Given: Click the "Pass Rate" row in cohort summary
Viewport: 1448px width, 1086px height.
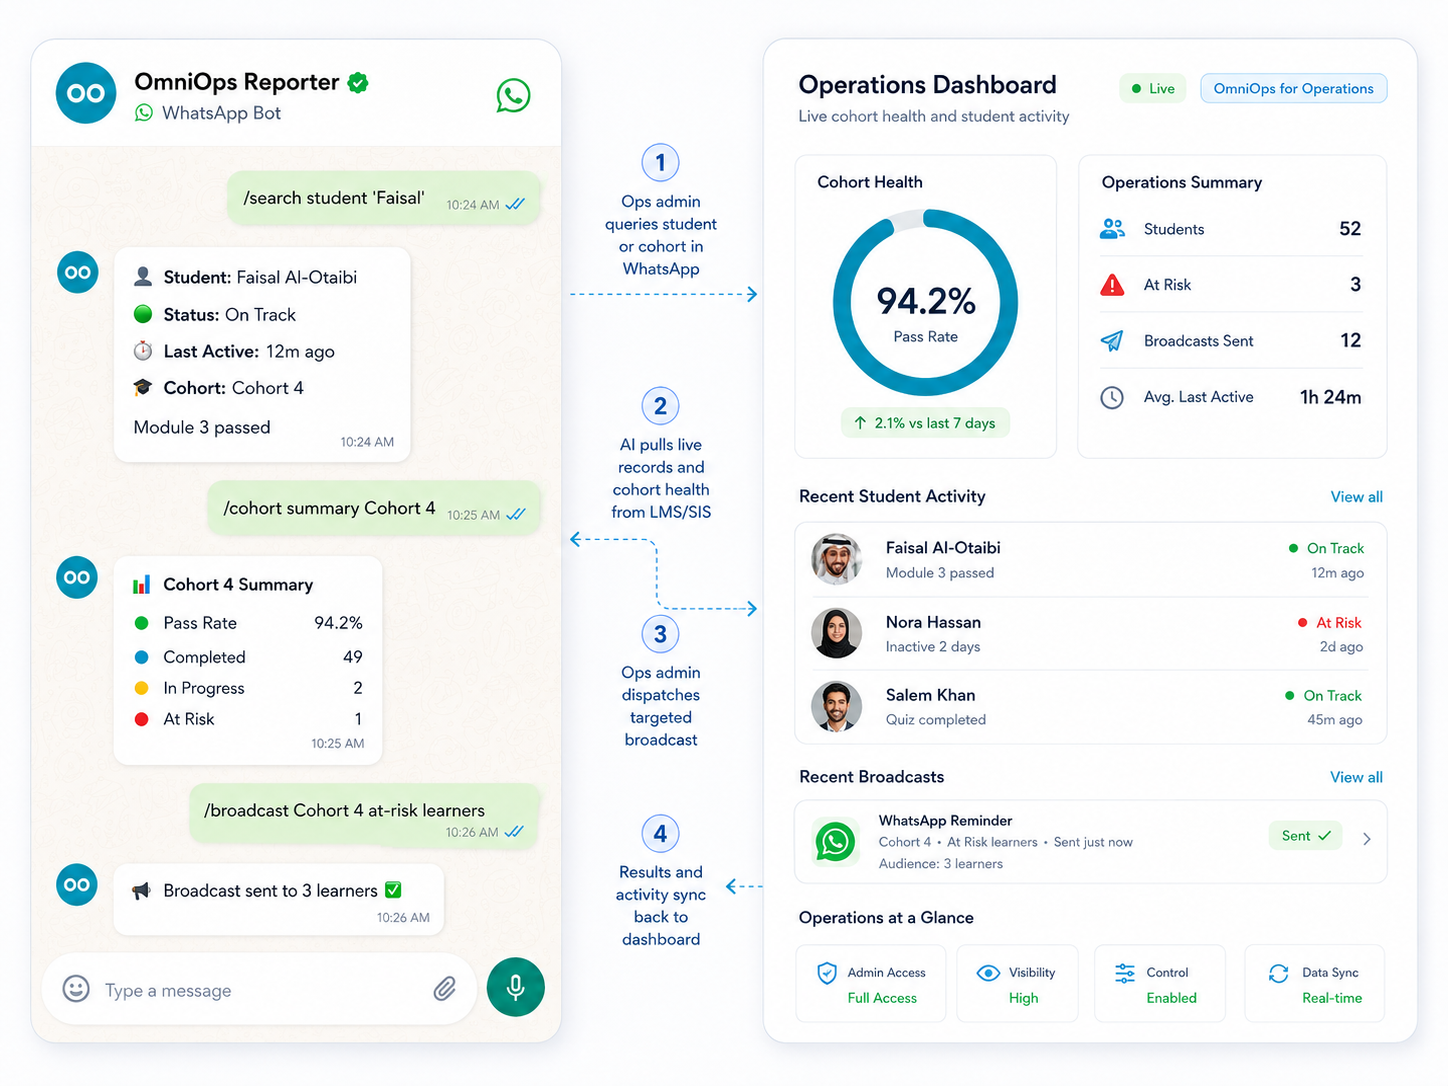Looking at the screenshot, I should 248,623.
